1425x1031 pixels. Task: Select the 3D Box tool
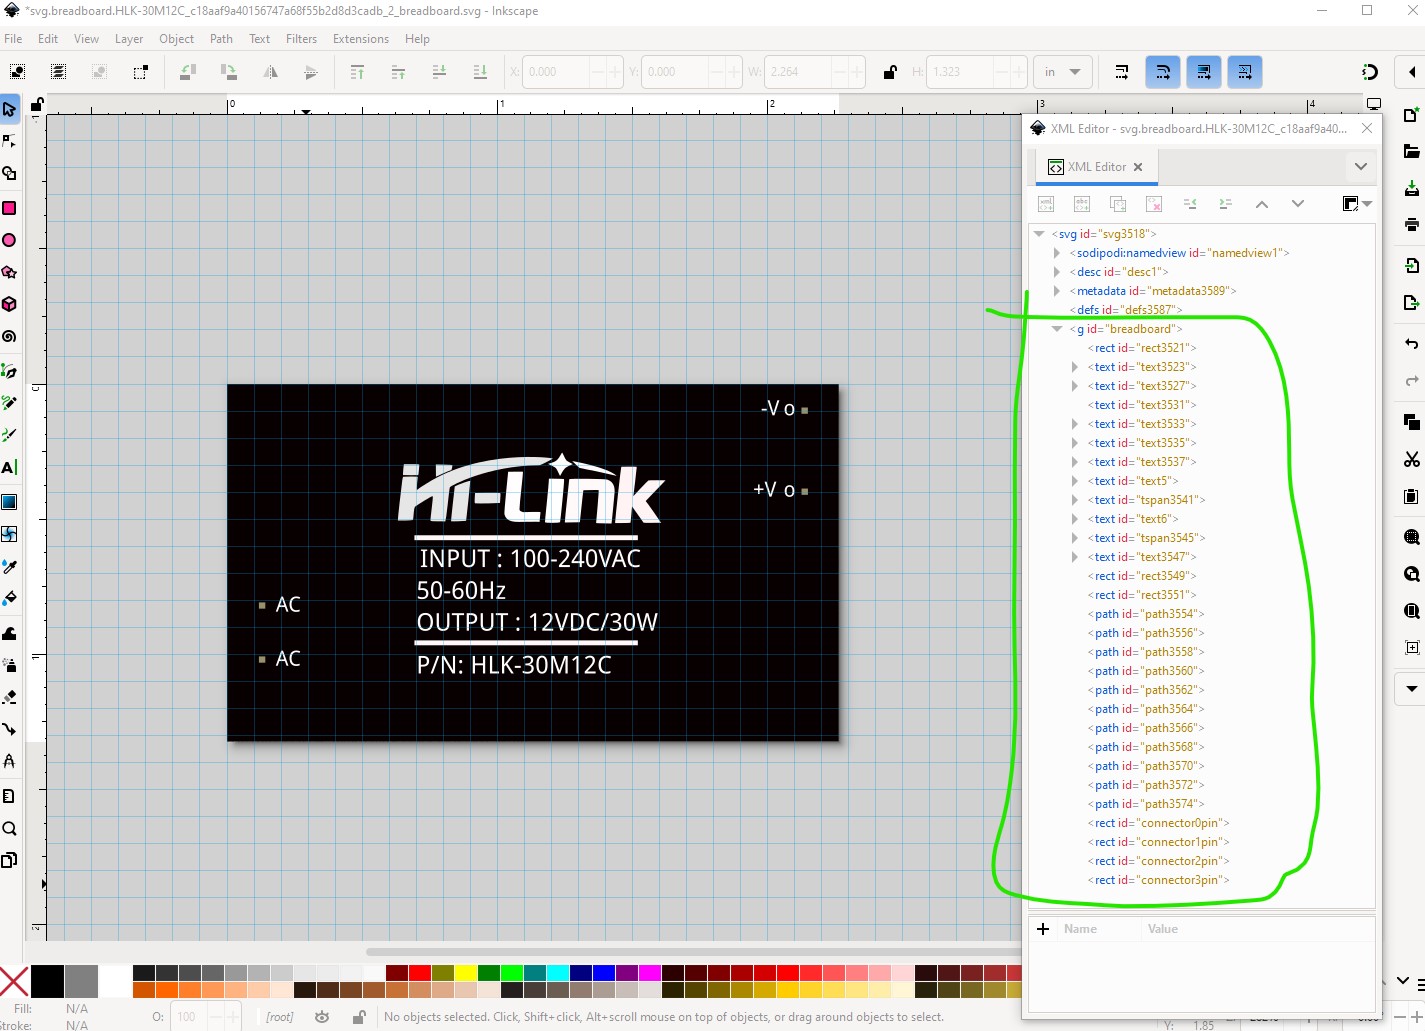(x=9, y=304)
